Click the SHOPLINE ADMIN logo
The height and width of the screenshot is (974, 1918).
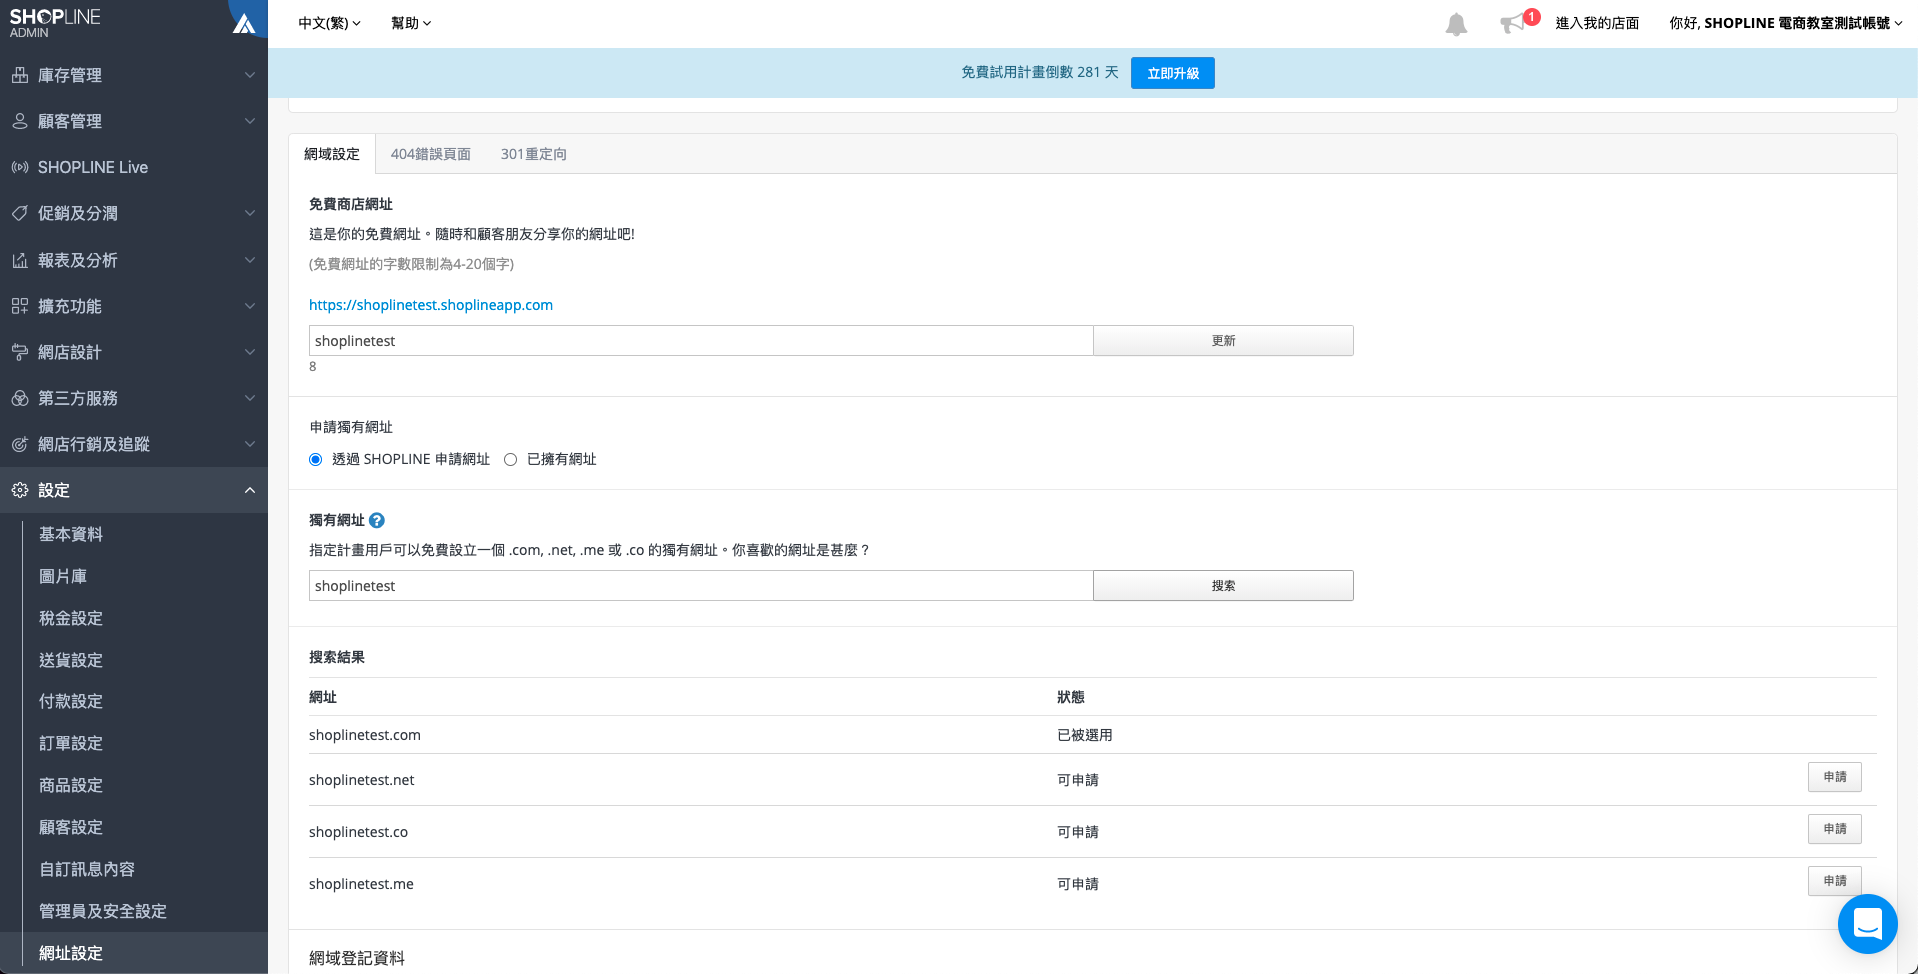[x=55, y=23]
